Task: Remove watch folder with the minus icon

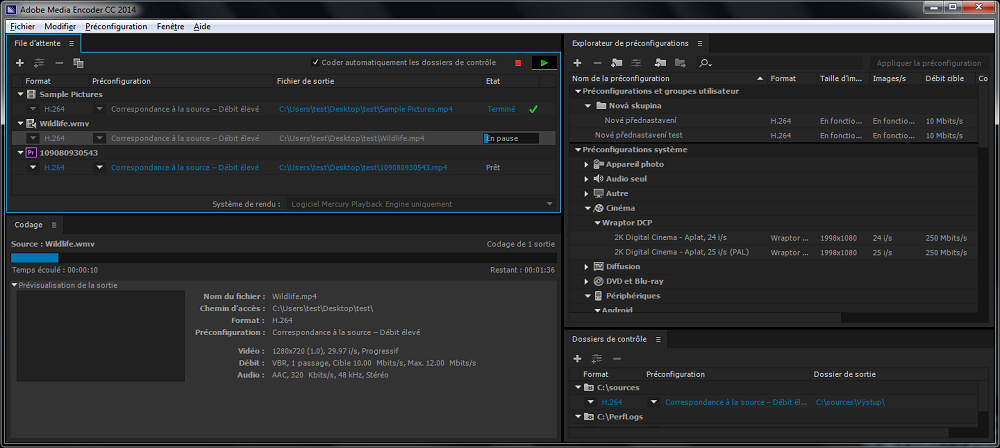Action: (617, 359)
